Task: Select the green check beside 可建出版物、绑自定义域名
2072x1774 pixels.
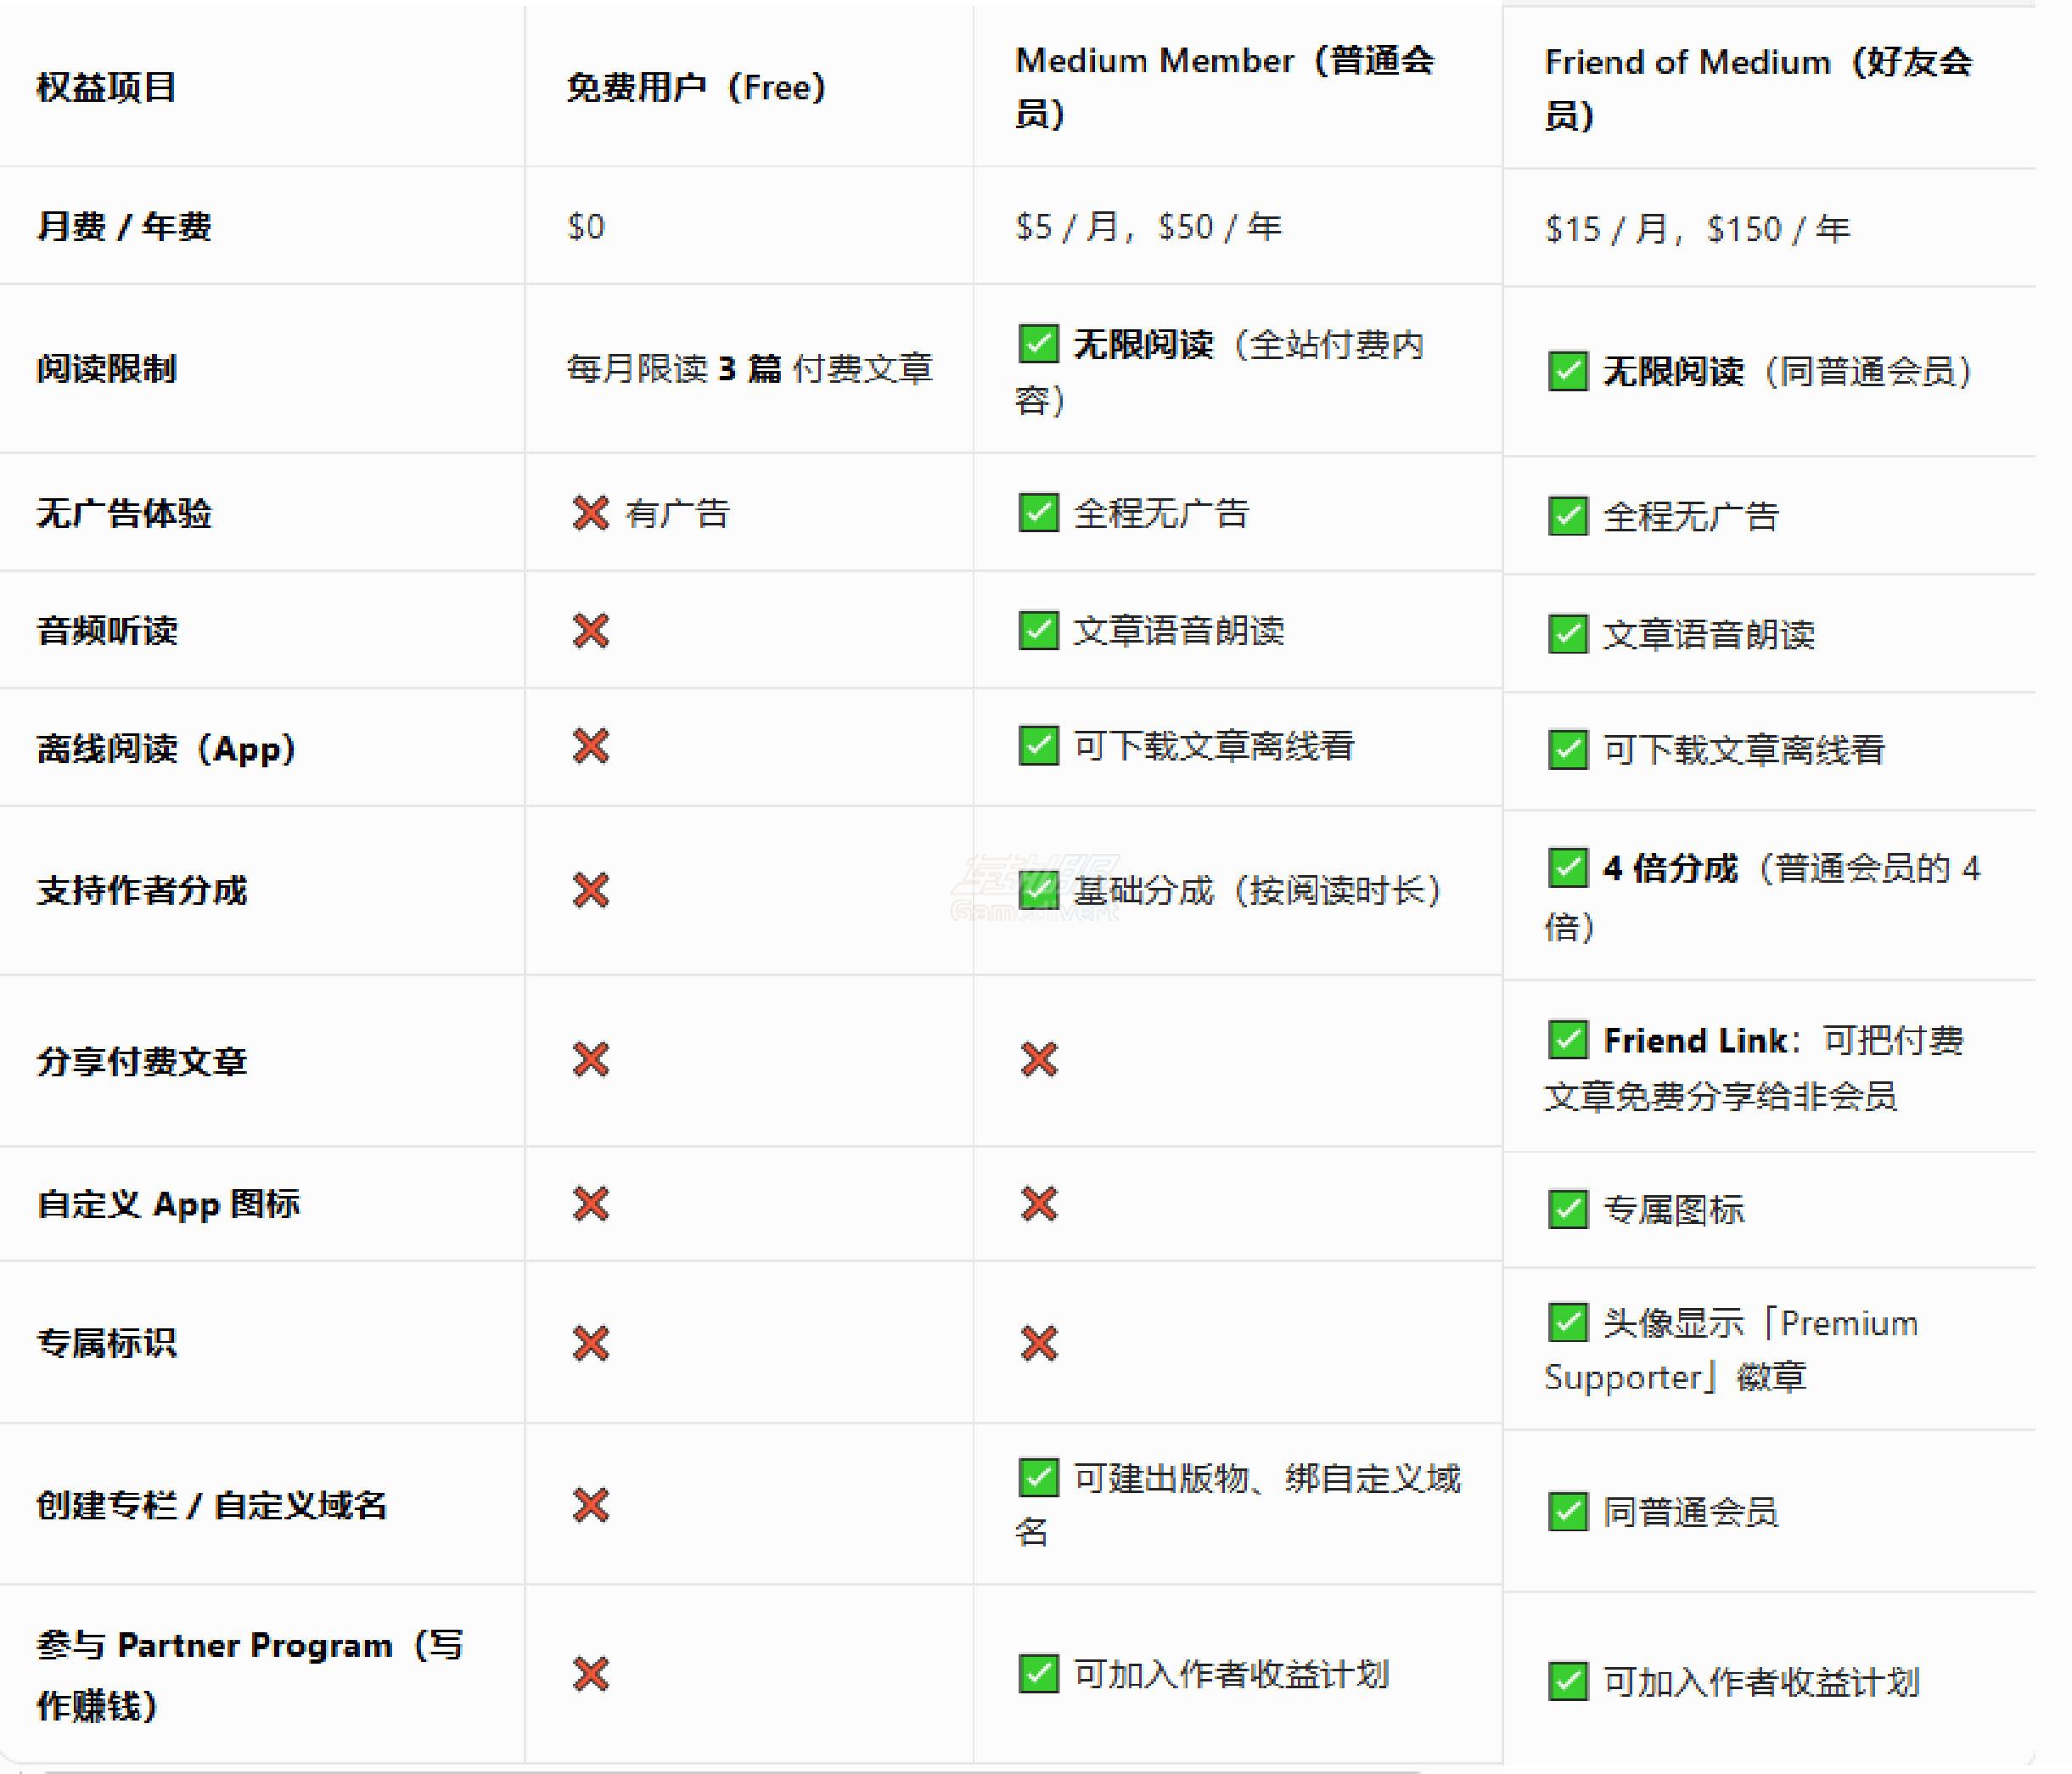Action: pyautogui.click(x=1039, y=1477)
